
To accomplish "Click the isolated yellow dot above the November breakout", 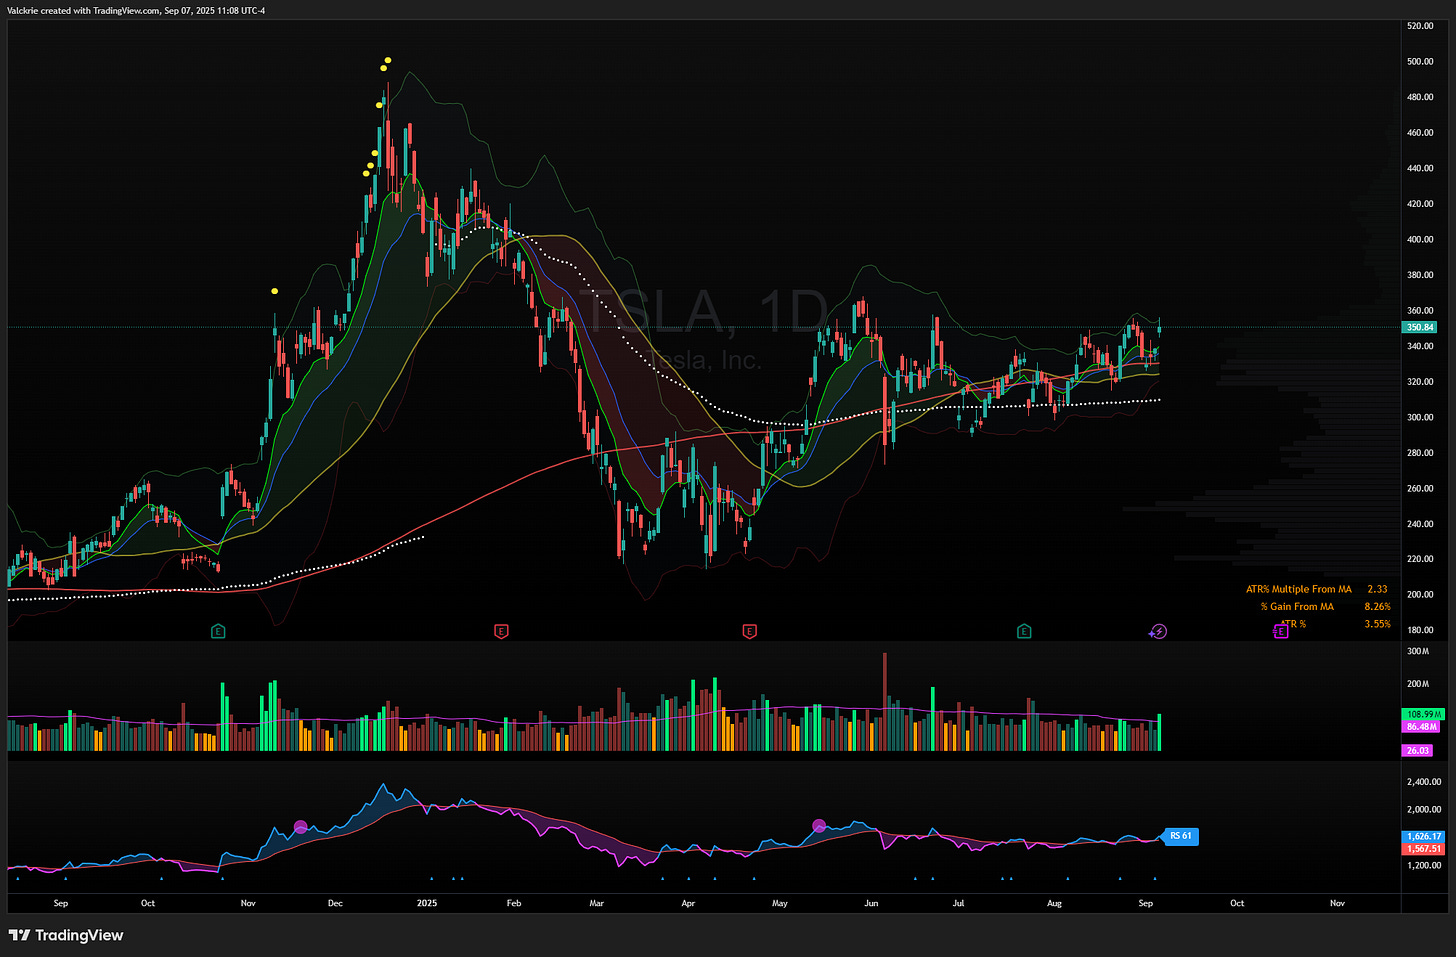I will [x=275, y=291].
